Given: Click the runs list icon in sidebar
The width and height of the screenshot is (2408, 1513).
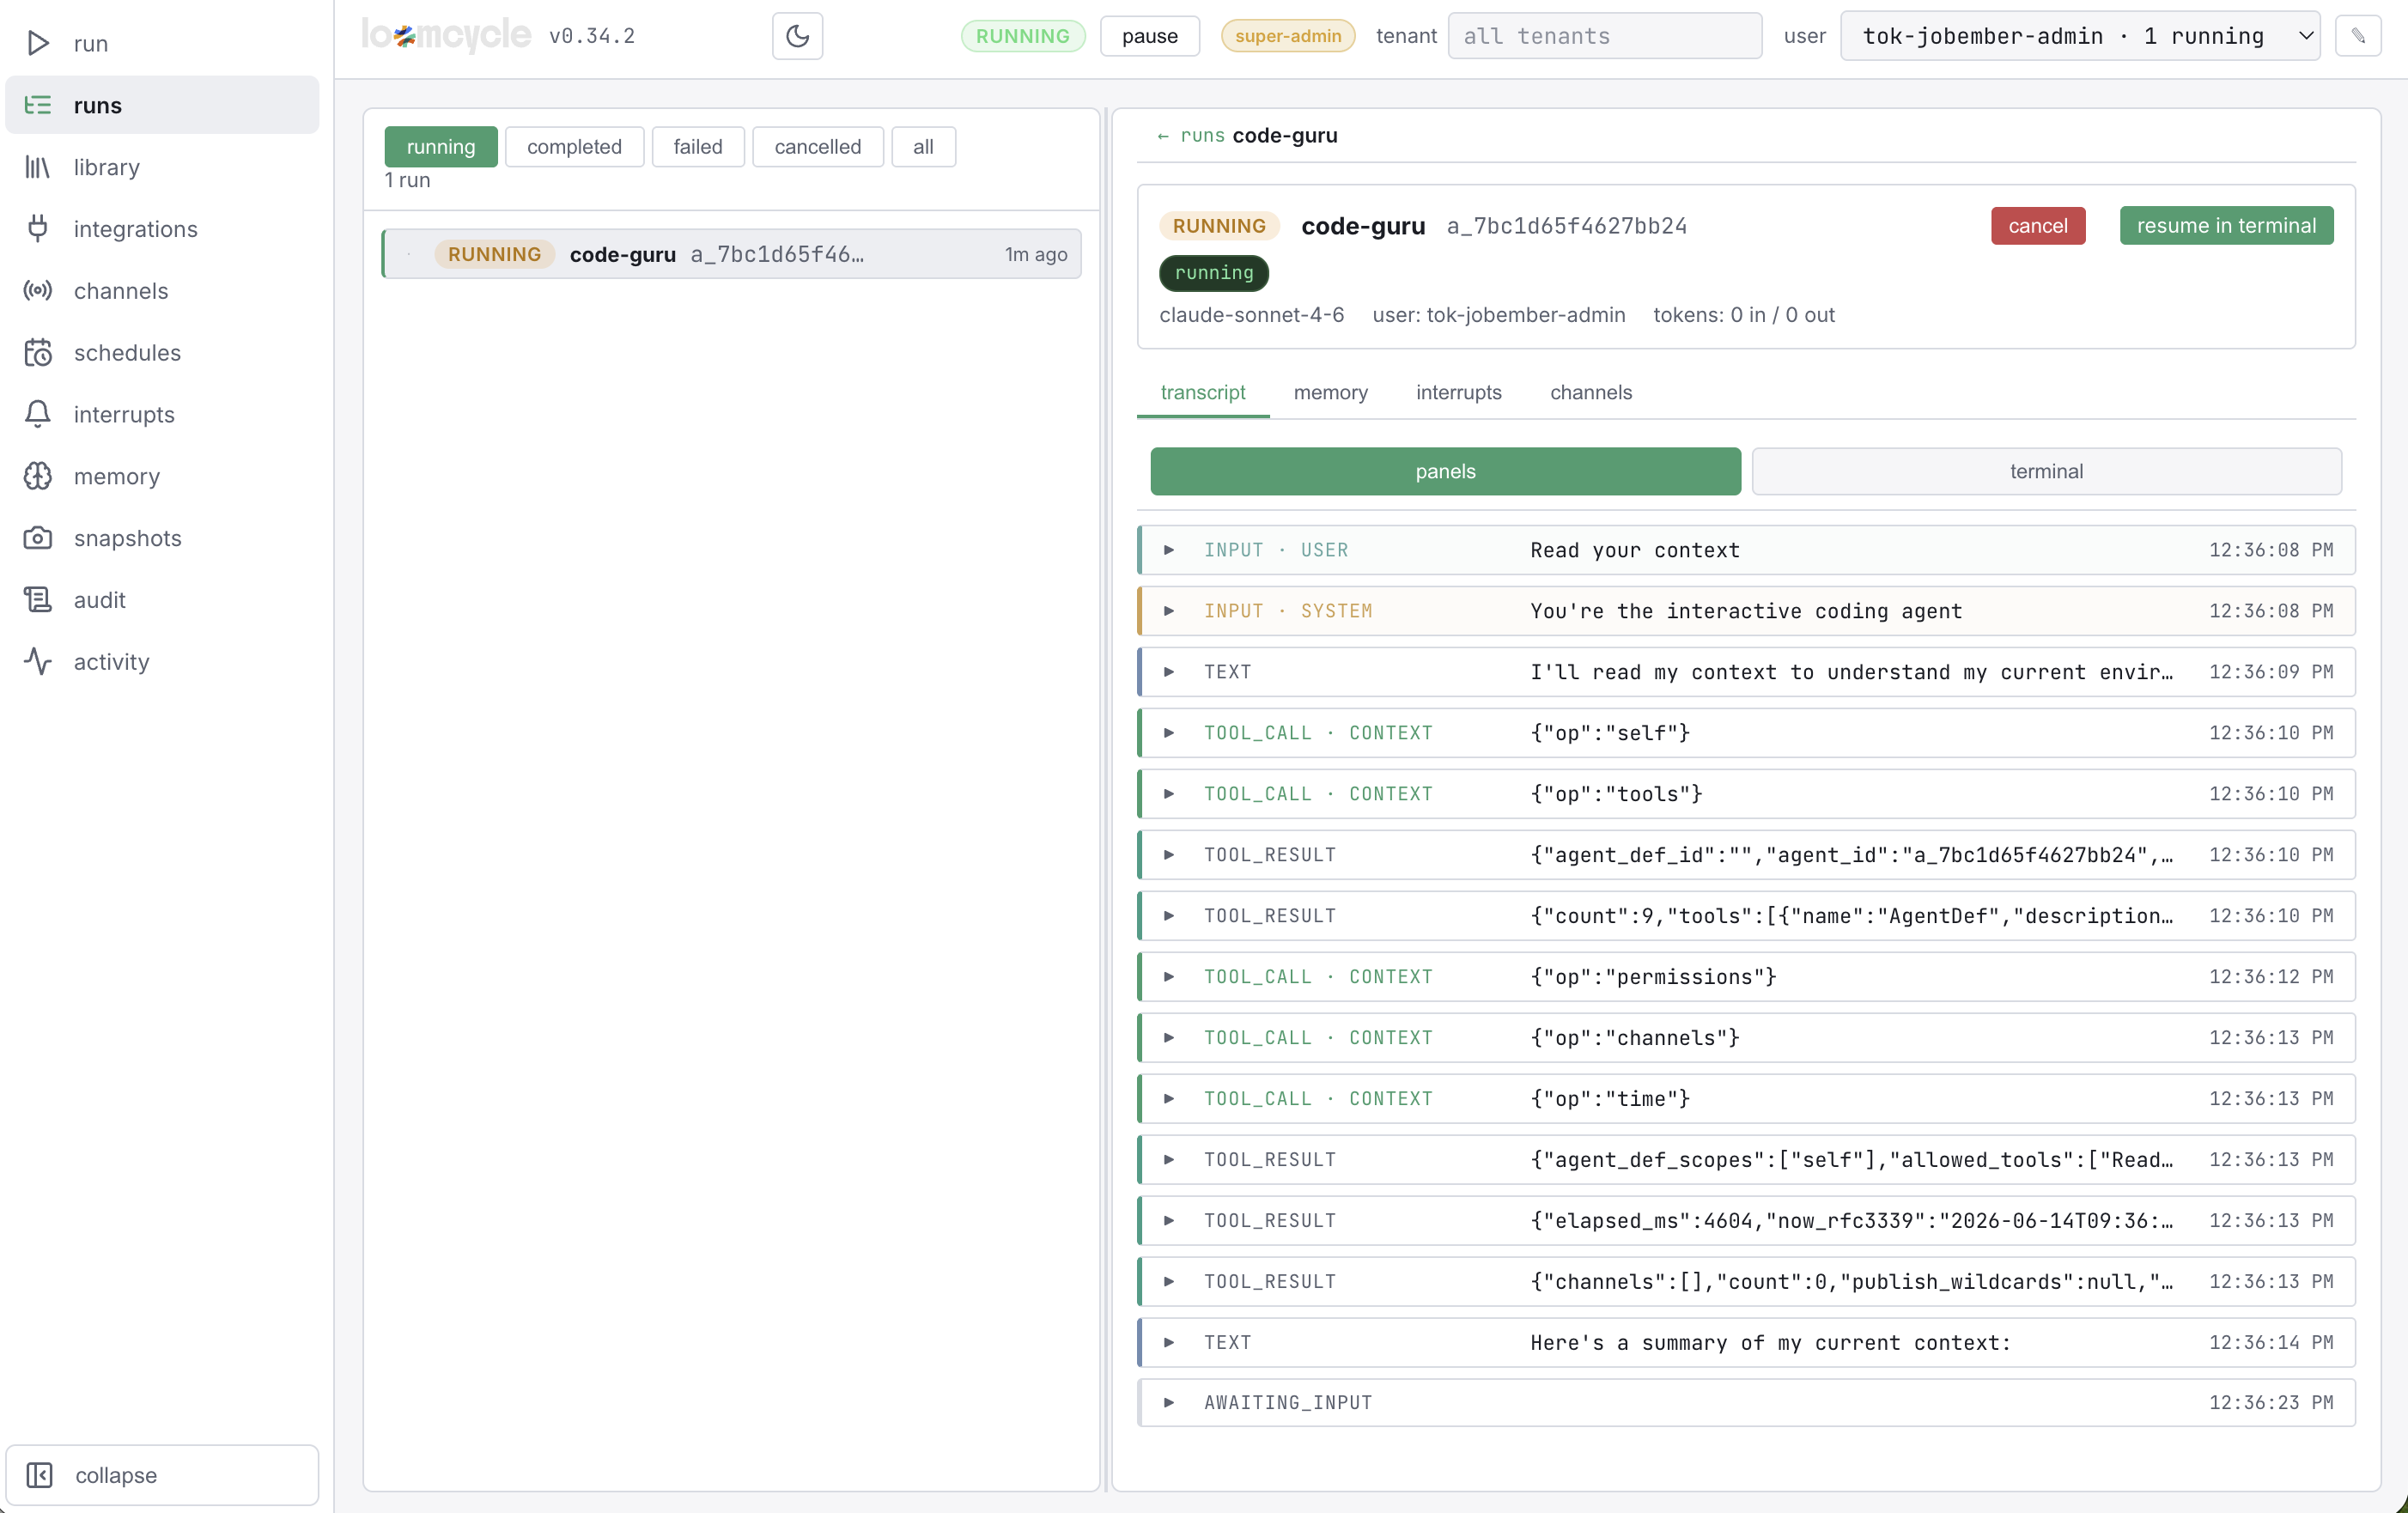Looking at the screenshot, I should (x=38, y=105).
